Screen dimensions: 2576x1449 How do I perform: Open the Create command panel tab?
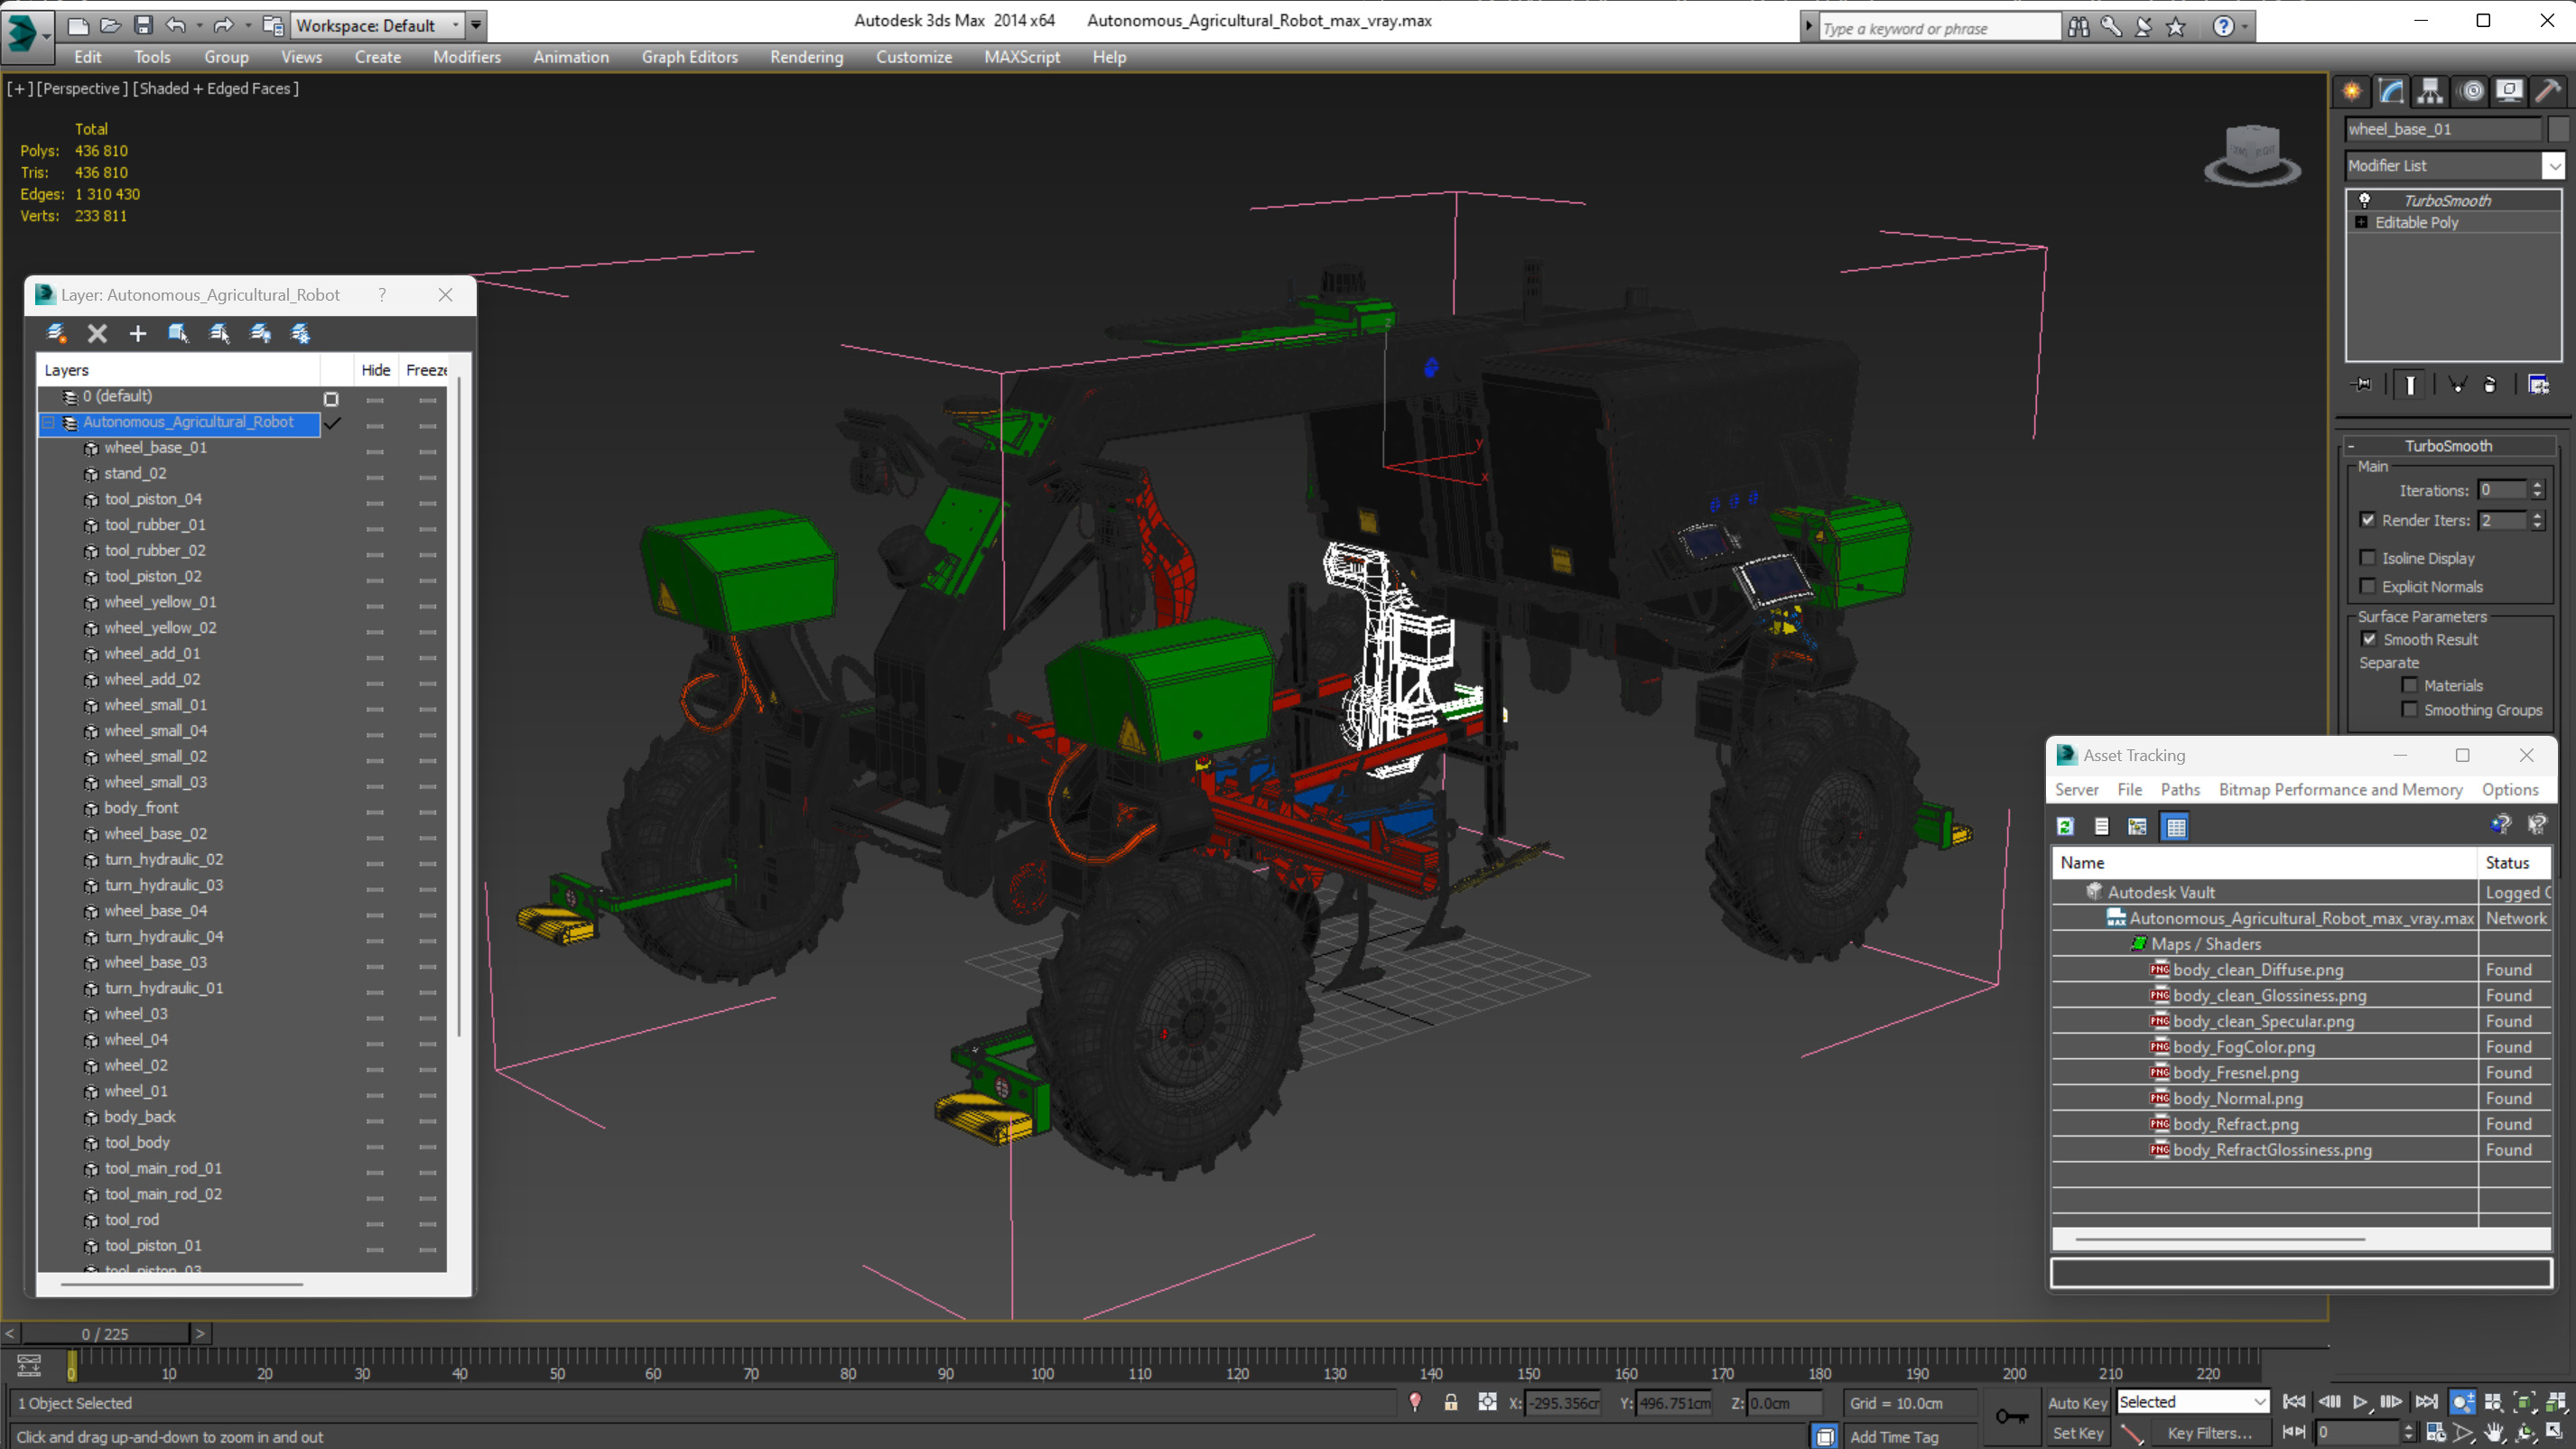[x=2352, y=91]
